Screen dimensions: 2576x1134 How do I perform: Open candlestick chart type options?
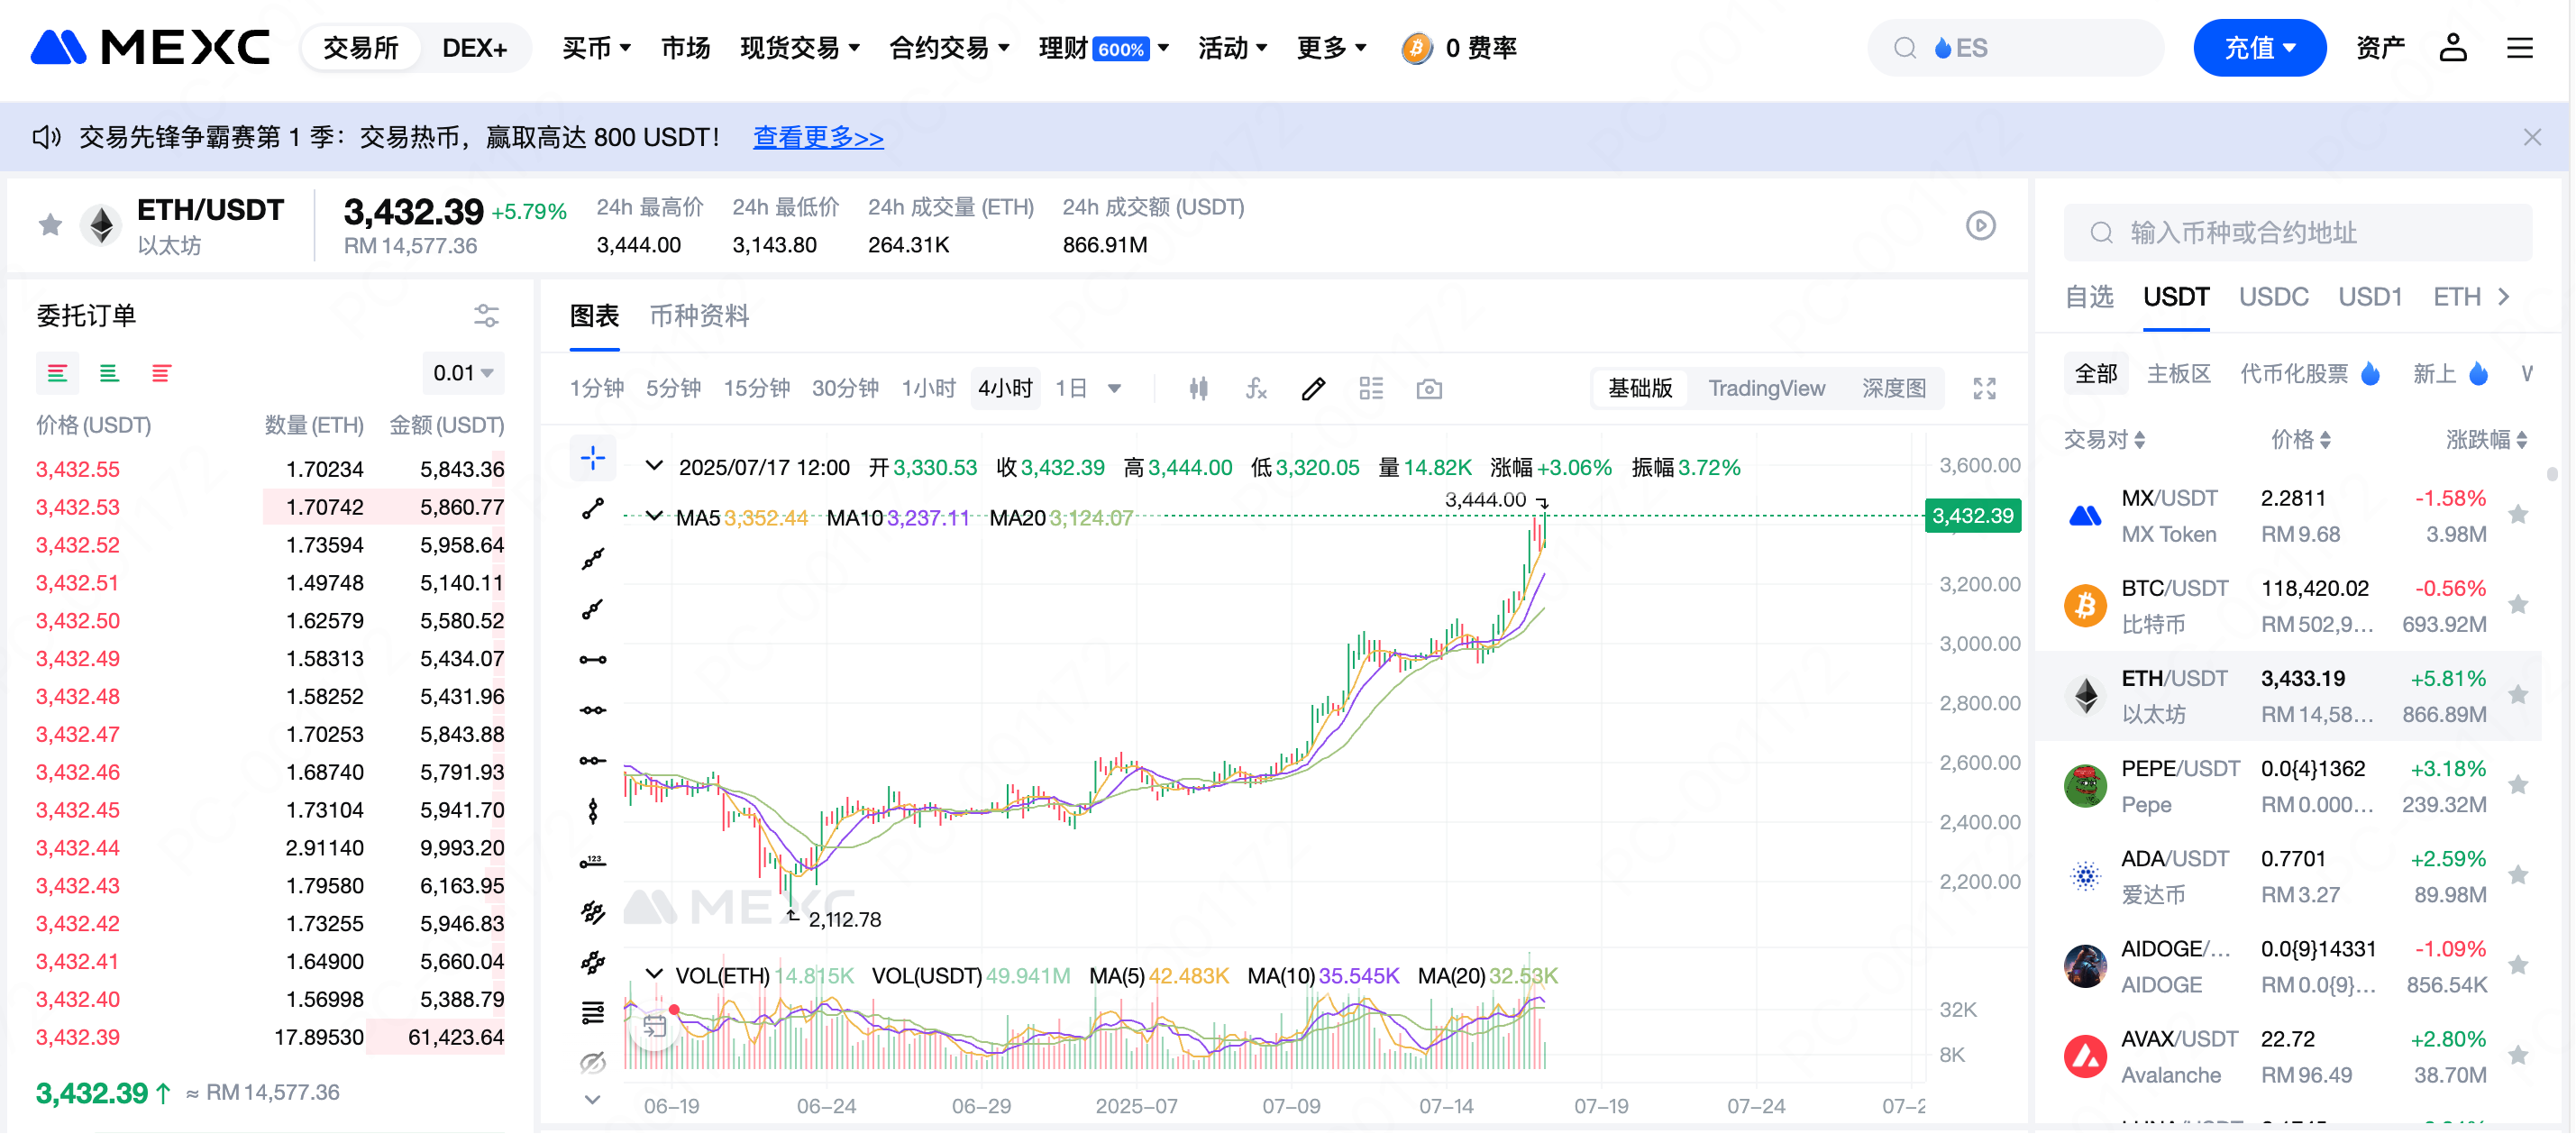coord(1199,389)
